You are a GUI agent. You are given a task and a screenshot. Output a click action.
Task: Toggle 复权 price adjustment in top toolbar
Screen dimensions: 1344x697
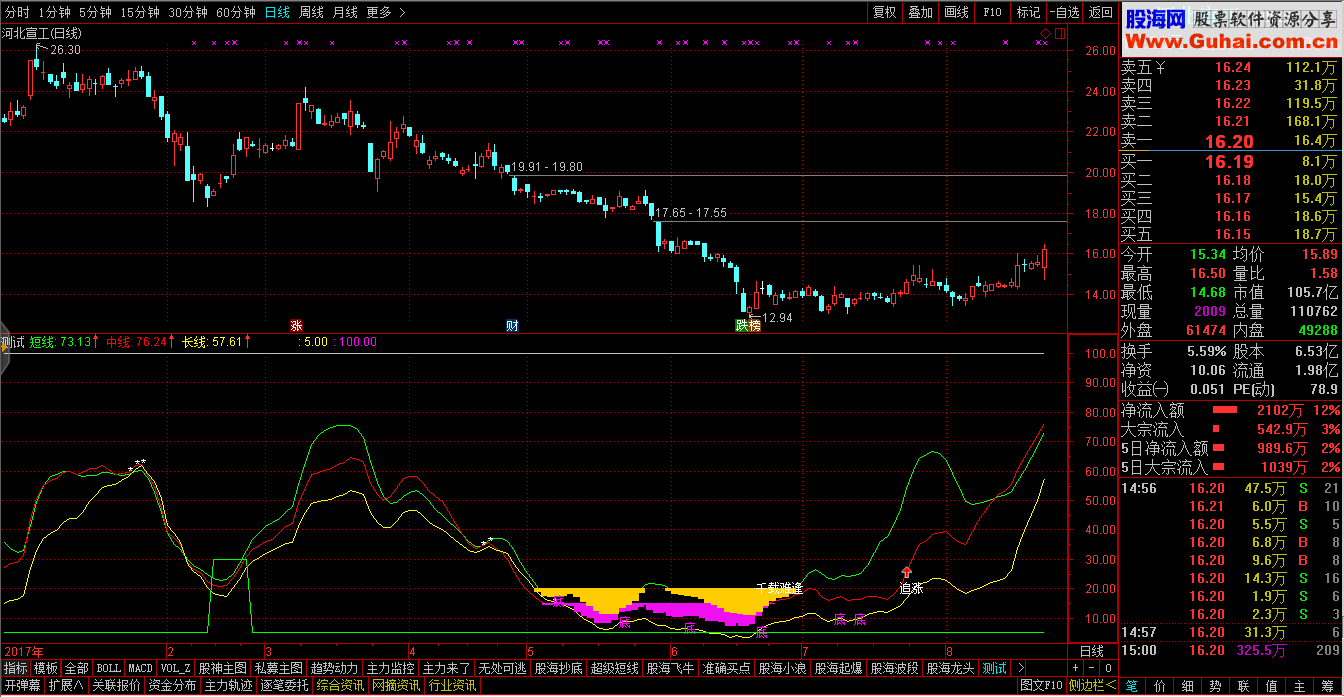(x=884, y=13)
